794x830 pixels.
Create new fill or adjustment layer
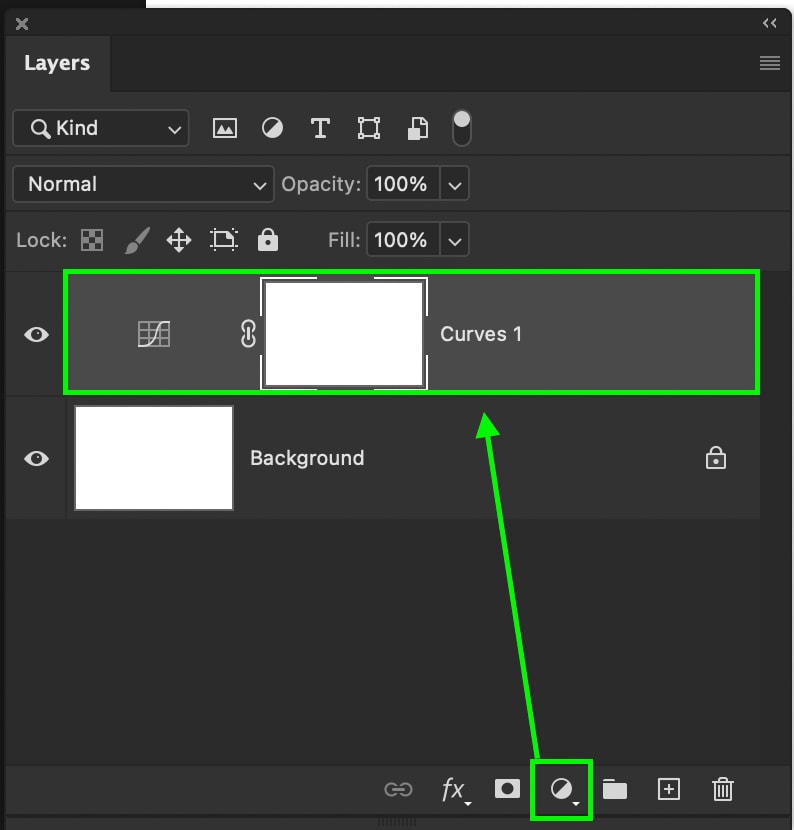coord(563,790)
